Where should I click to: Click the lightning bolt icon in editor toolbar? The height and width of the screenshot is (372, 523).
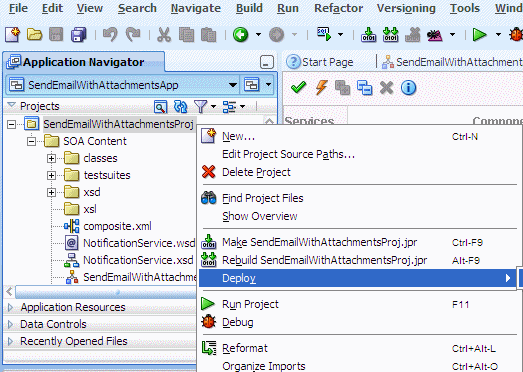(x=321, y=88)
